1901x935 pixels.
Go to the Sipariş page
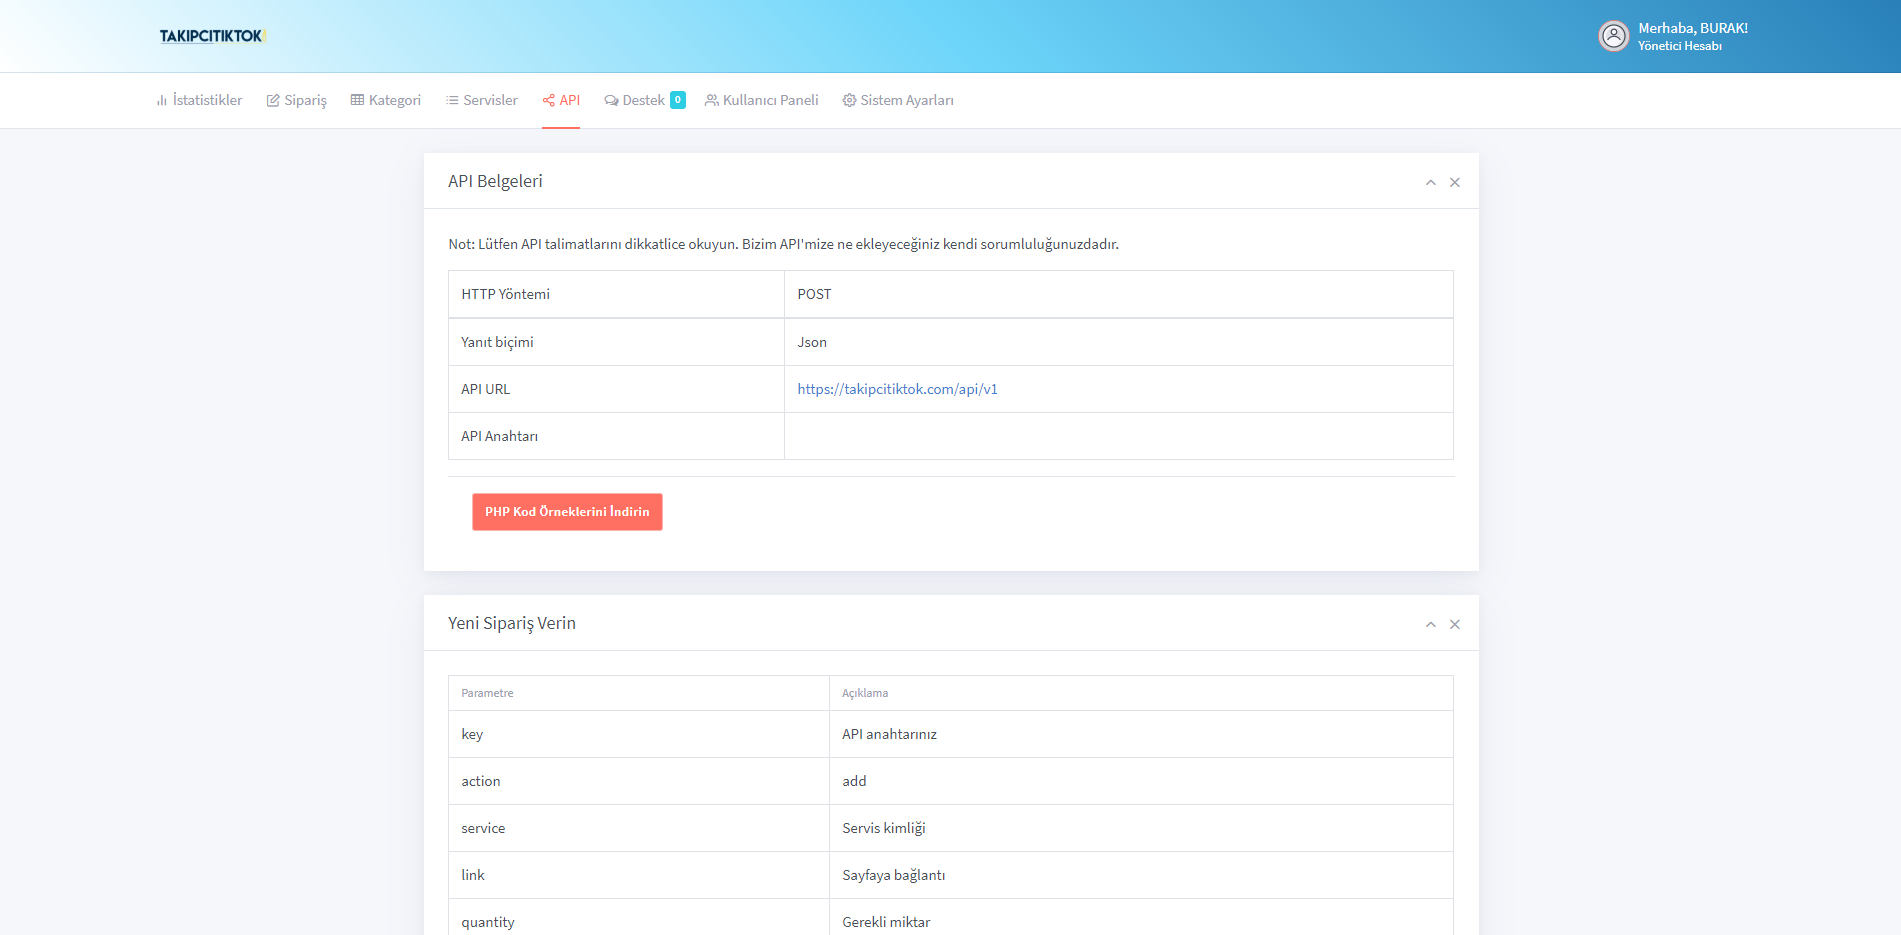pos(296,100)
